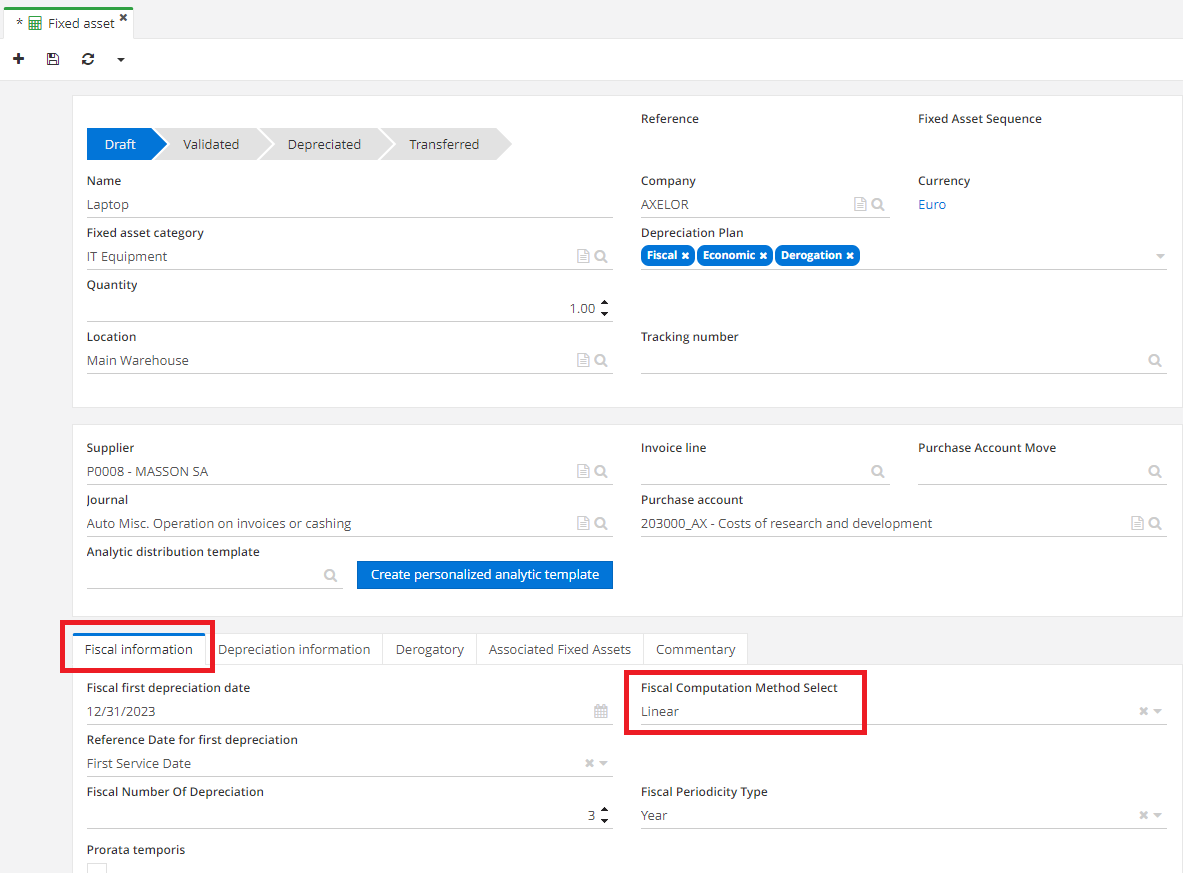Search Purchase account with magnifier icon
Viewport: 1183px width, 873px height.
[x=1155, y=524]
